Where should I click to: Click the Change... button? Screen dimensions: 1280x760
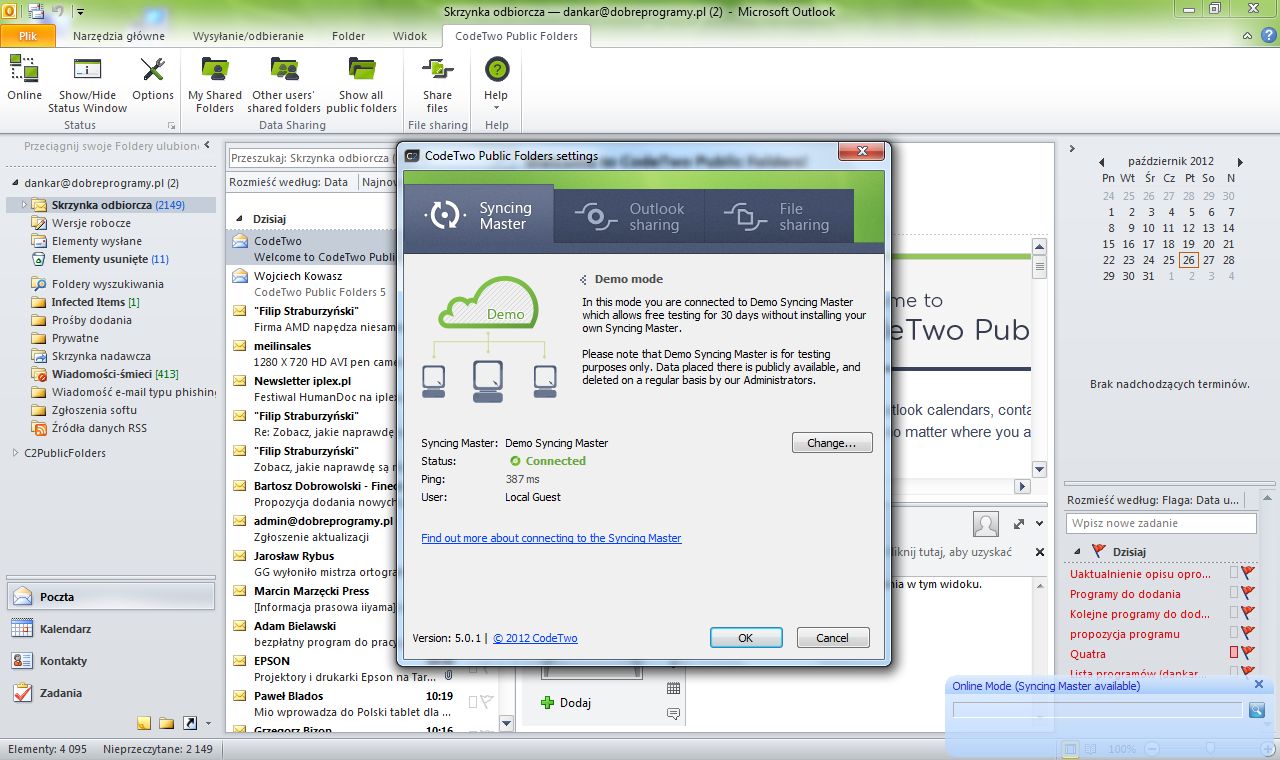832,442
